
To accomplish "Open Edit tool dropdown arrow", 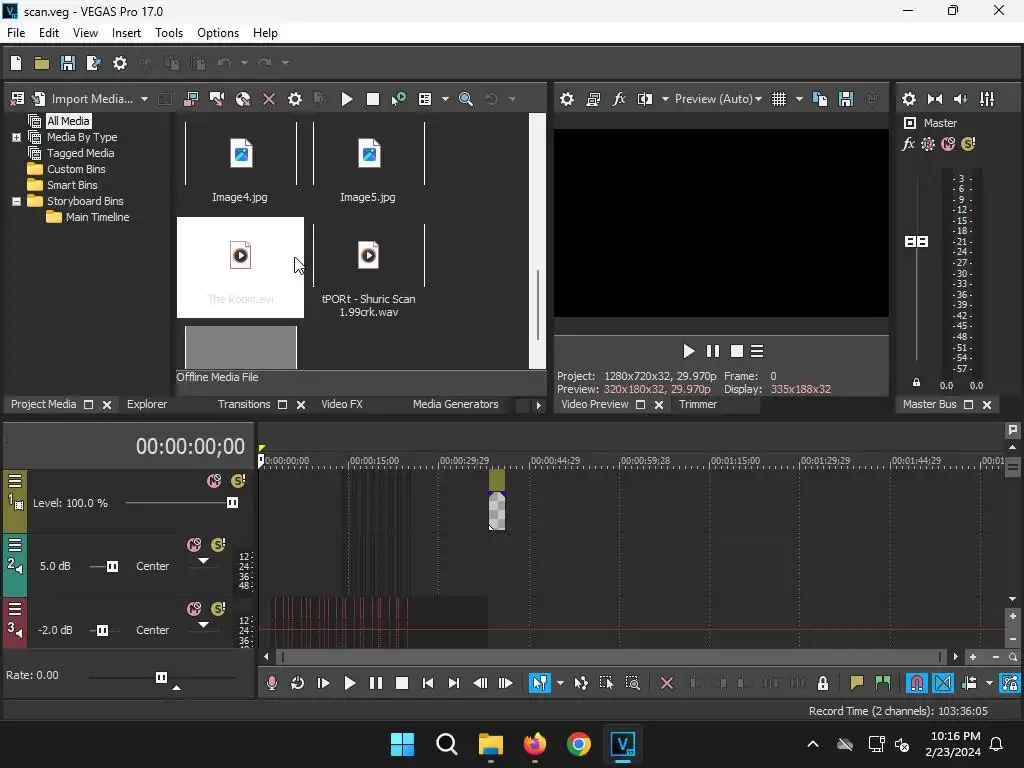I will pos(560,683).
